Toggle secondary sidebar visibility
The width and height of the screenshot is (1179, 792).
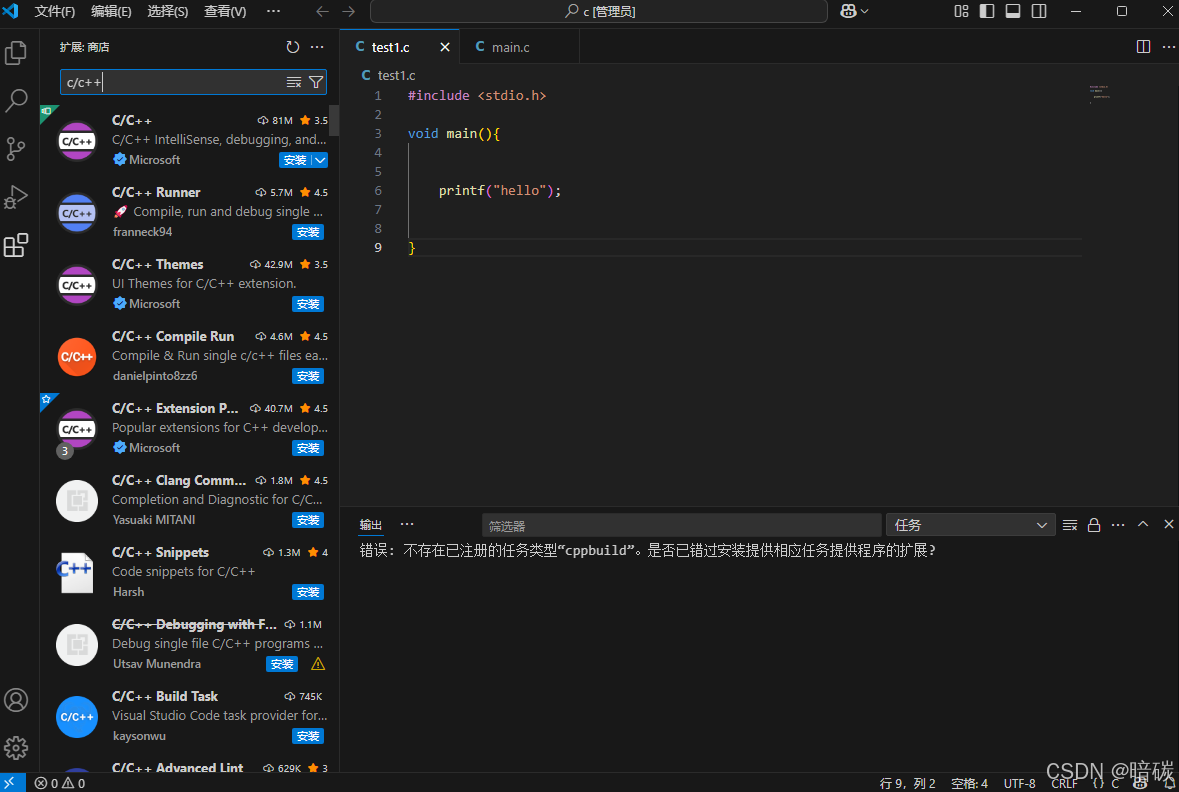coord(1039,11)
